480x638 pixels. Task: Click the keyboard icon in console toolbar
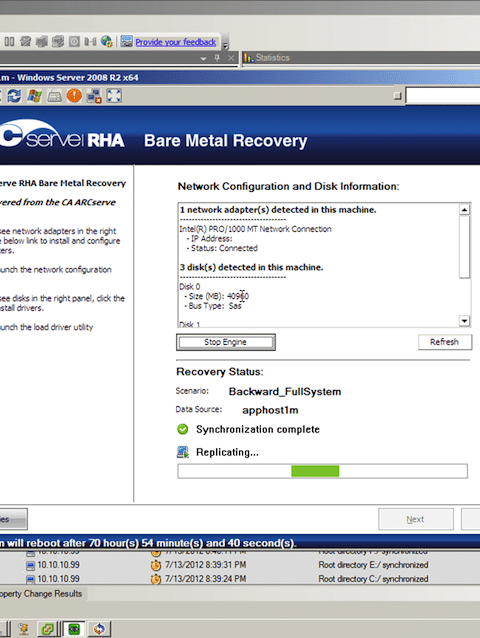[55, 97]
